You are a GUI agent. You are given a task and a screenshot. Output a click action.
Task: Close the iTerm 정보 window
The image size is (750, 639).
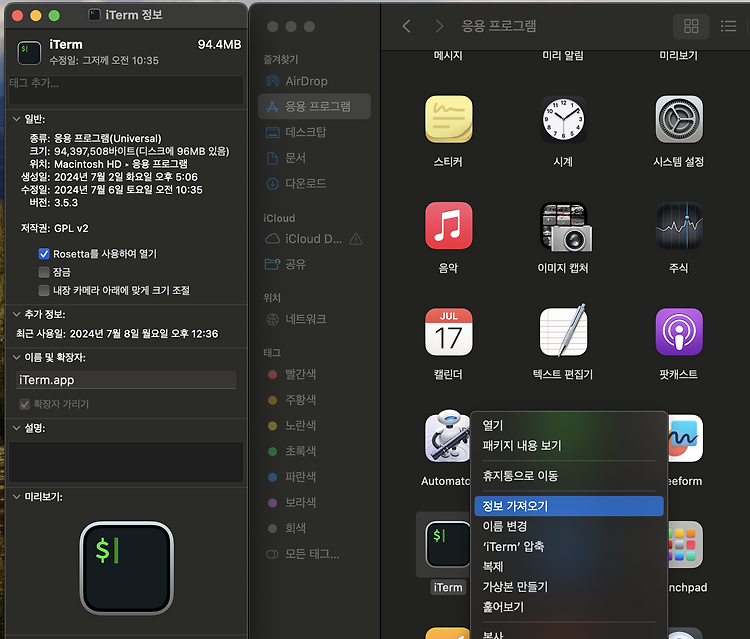click(x=18, y=15)
